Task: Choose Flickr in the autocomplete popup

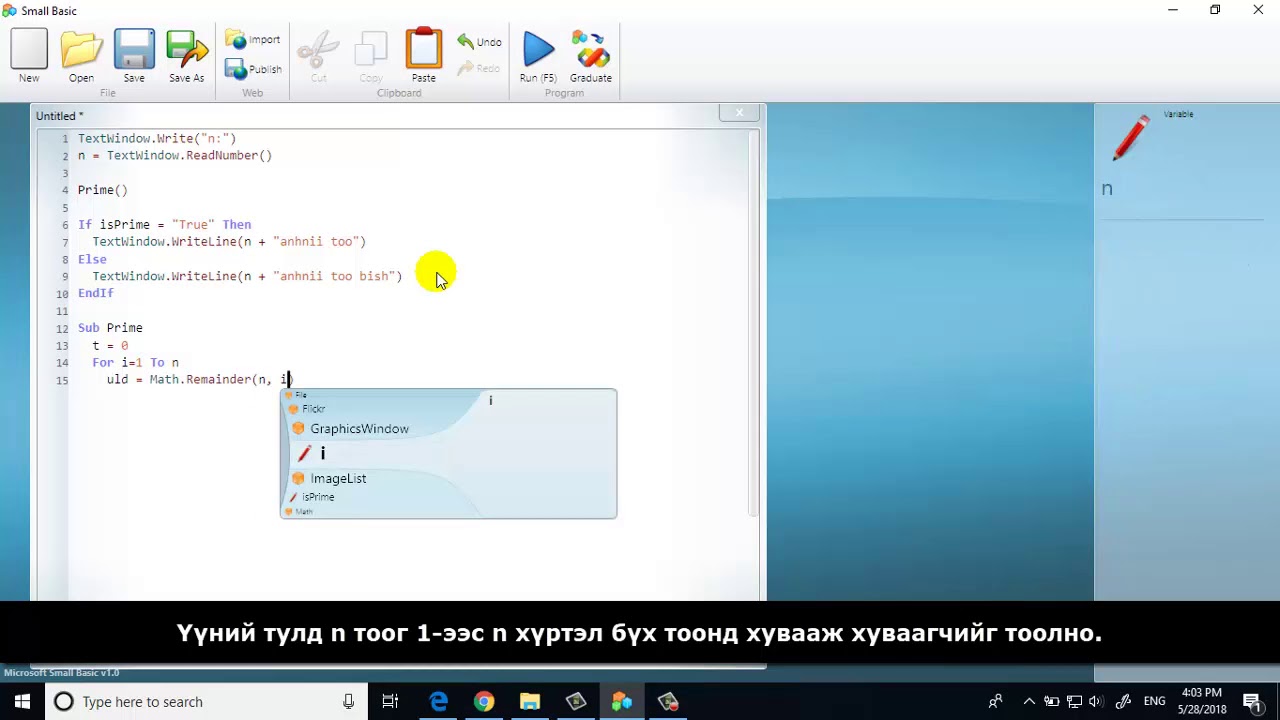Action: pos(313,409)
